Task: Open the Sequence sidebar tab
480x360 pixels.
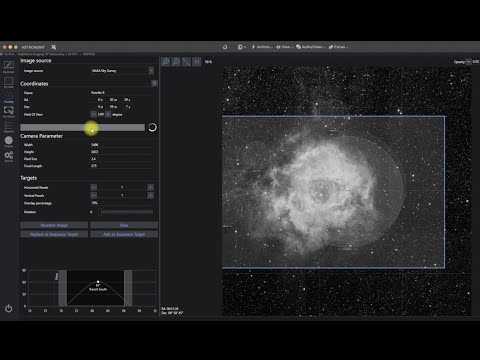Action: pyautogui.click(x=9, y=127)
